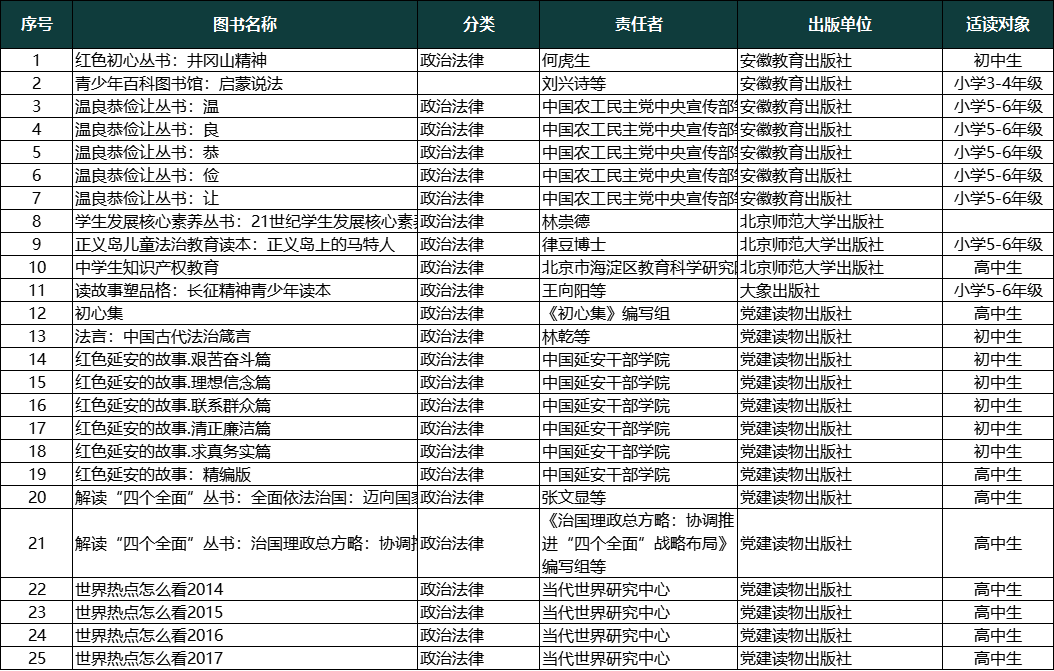Select the author cell 刘兴诗等

(x=574, y=84)
